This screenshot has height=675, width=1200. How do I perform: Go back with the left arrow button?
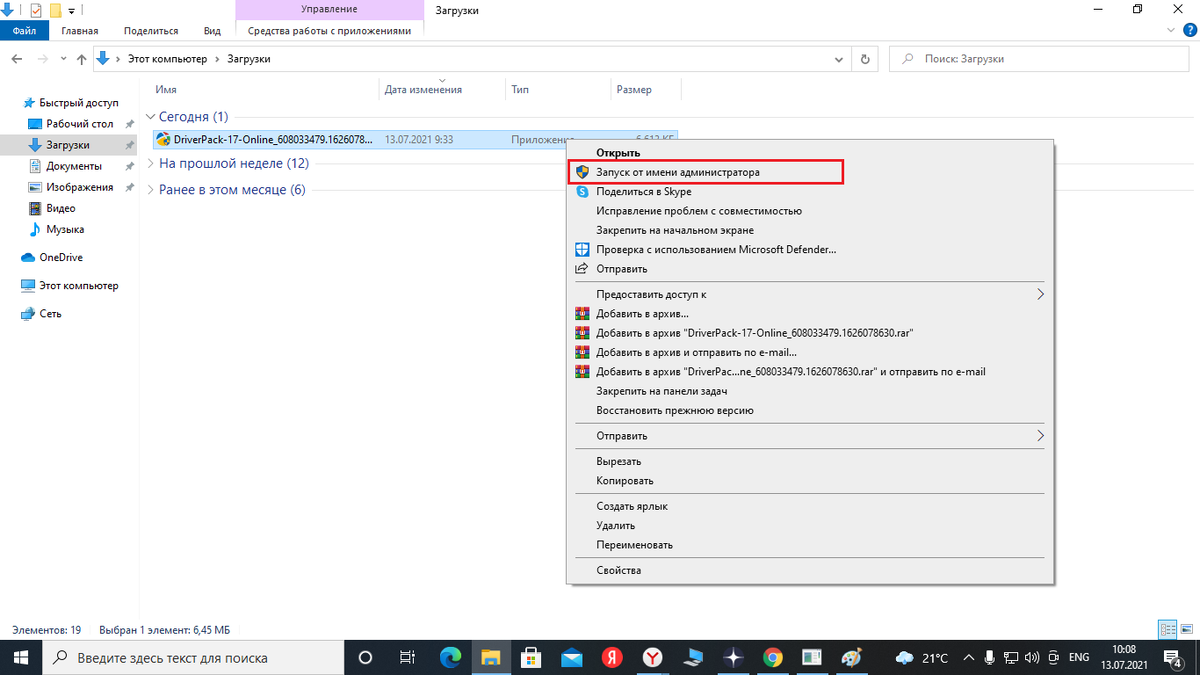pos(17,59)
